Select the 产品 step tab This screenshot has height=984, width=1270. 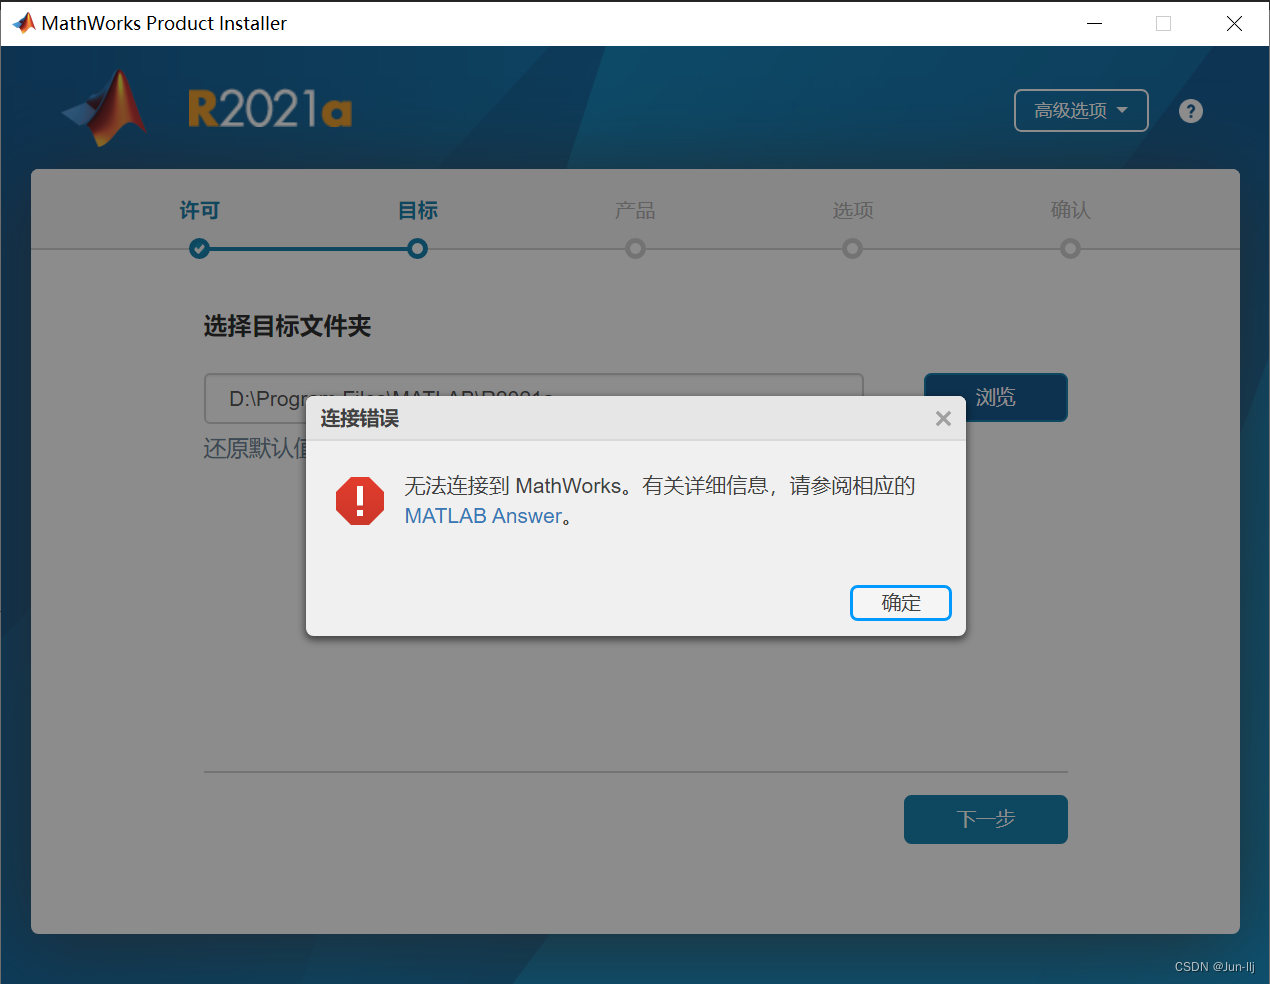635,210
